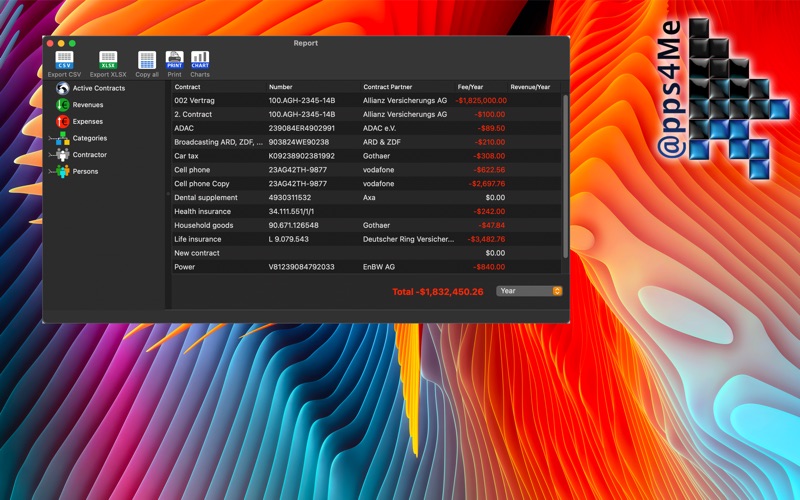The height and width of the screenshot is (500, 800).
Task: Click the number 4930311532
Action: tap(290, 197)
